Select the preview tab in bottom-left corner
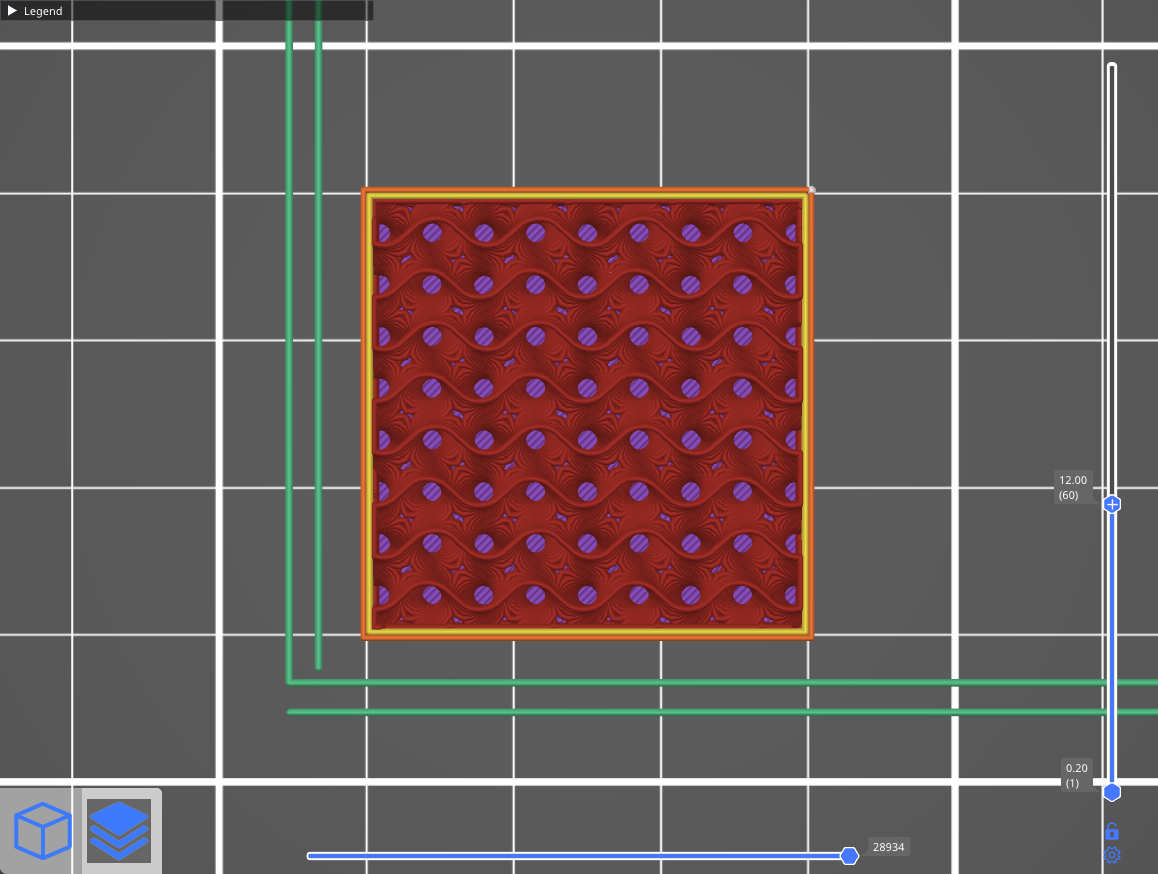The width and height of the screenshot is (1158, 874). point(118,829)
